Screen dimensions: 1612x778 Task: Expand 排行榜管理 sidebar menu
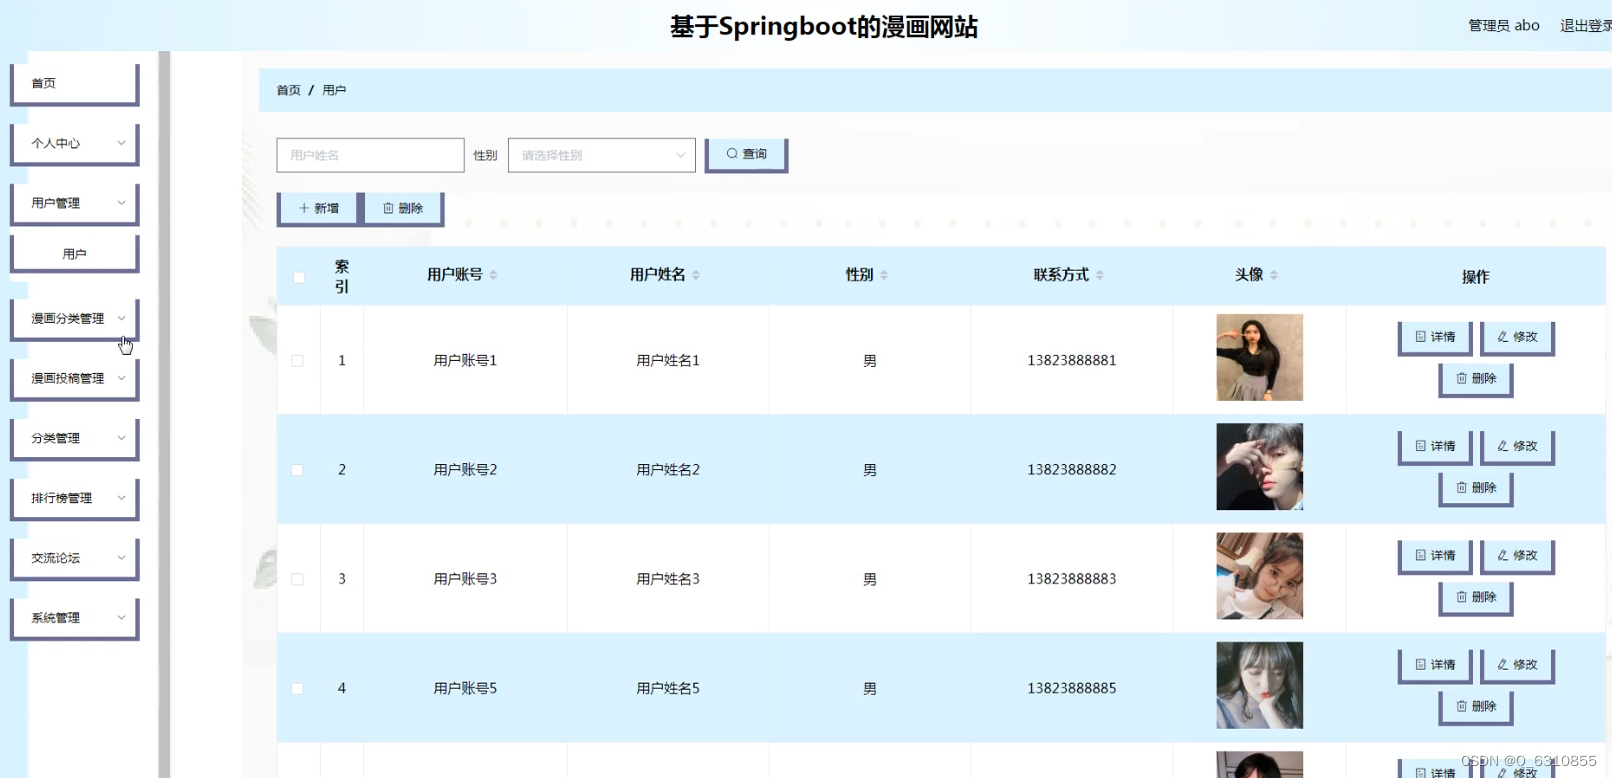75,499
